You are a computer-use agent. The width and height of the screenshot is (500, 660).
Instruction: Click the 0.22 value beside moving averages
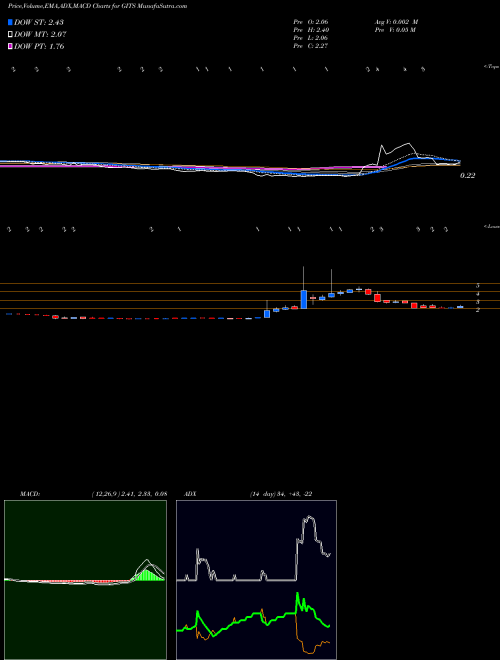point(467,176)
